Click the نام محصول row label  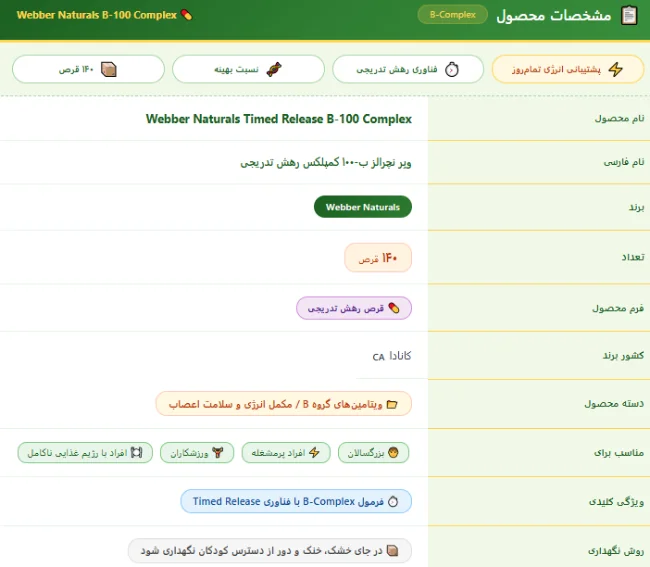619,119
